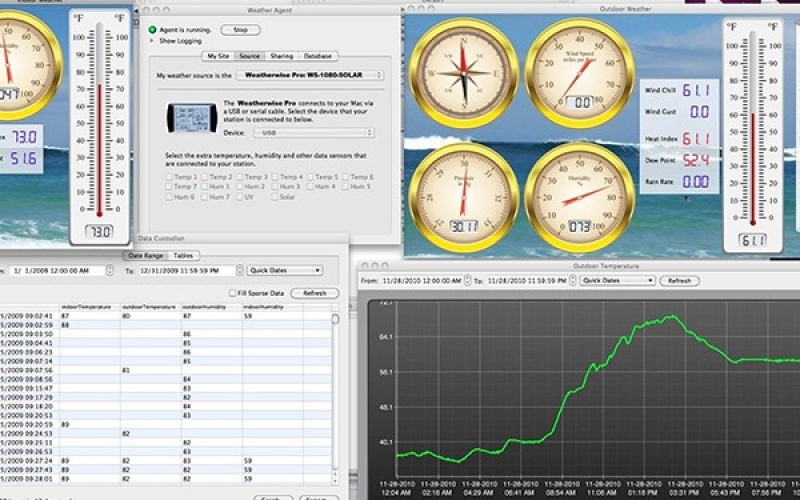Click the outdoor thermometer showing 61.1

753,130
